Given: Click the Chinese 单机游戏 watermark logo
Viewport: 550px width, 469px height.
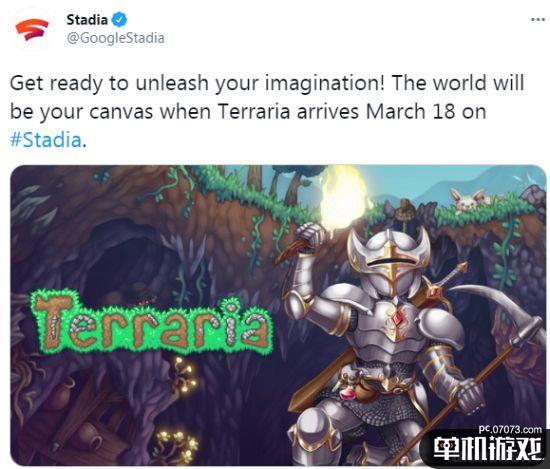Looking at the screenshot, I should [487, 449].
